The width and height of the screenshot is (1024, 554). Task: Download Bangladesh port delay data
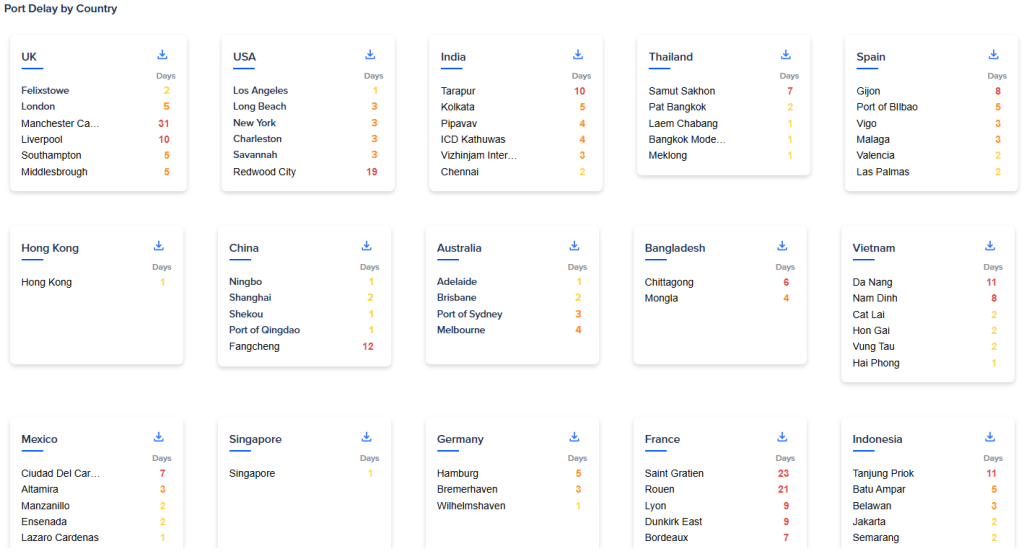click(x=782, y=246)
